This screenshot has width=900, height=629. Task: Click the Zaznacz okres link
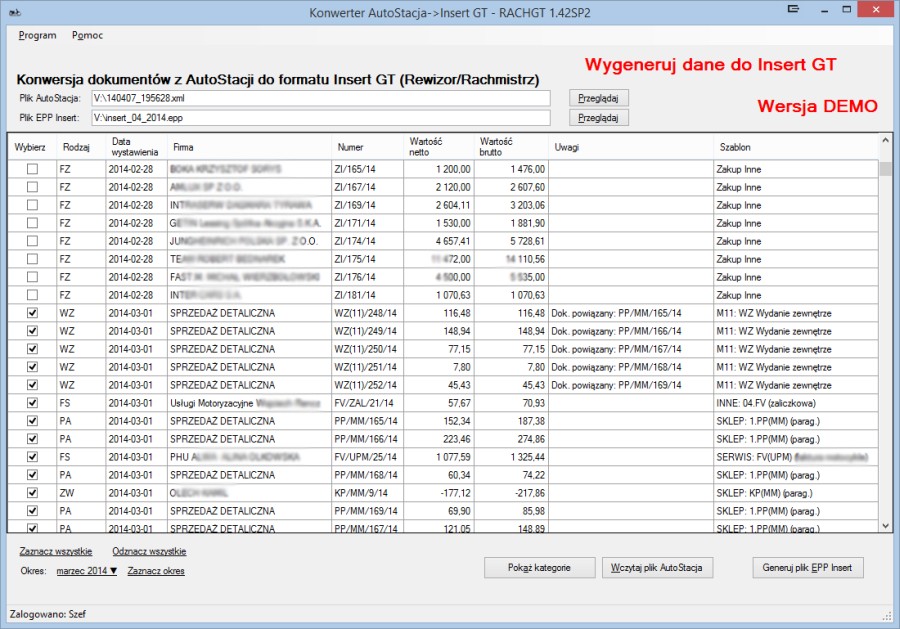tap(156, 571)
